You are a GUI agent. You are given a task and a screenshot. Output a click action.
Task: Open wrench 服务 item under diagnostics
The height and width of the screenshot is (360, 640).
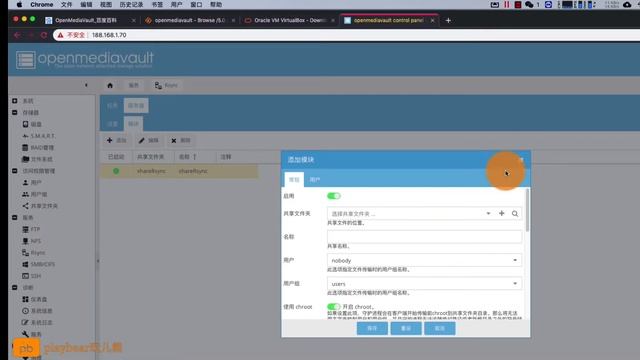coord(32,334)
